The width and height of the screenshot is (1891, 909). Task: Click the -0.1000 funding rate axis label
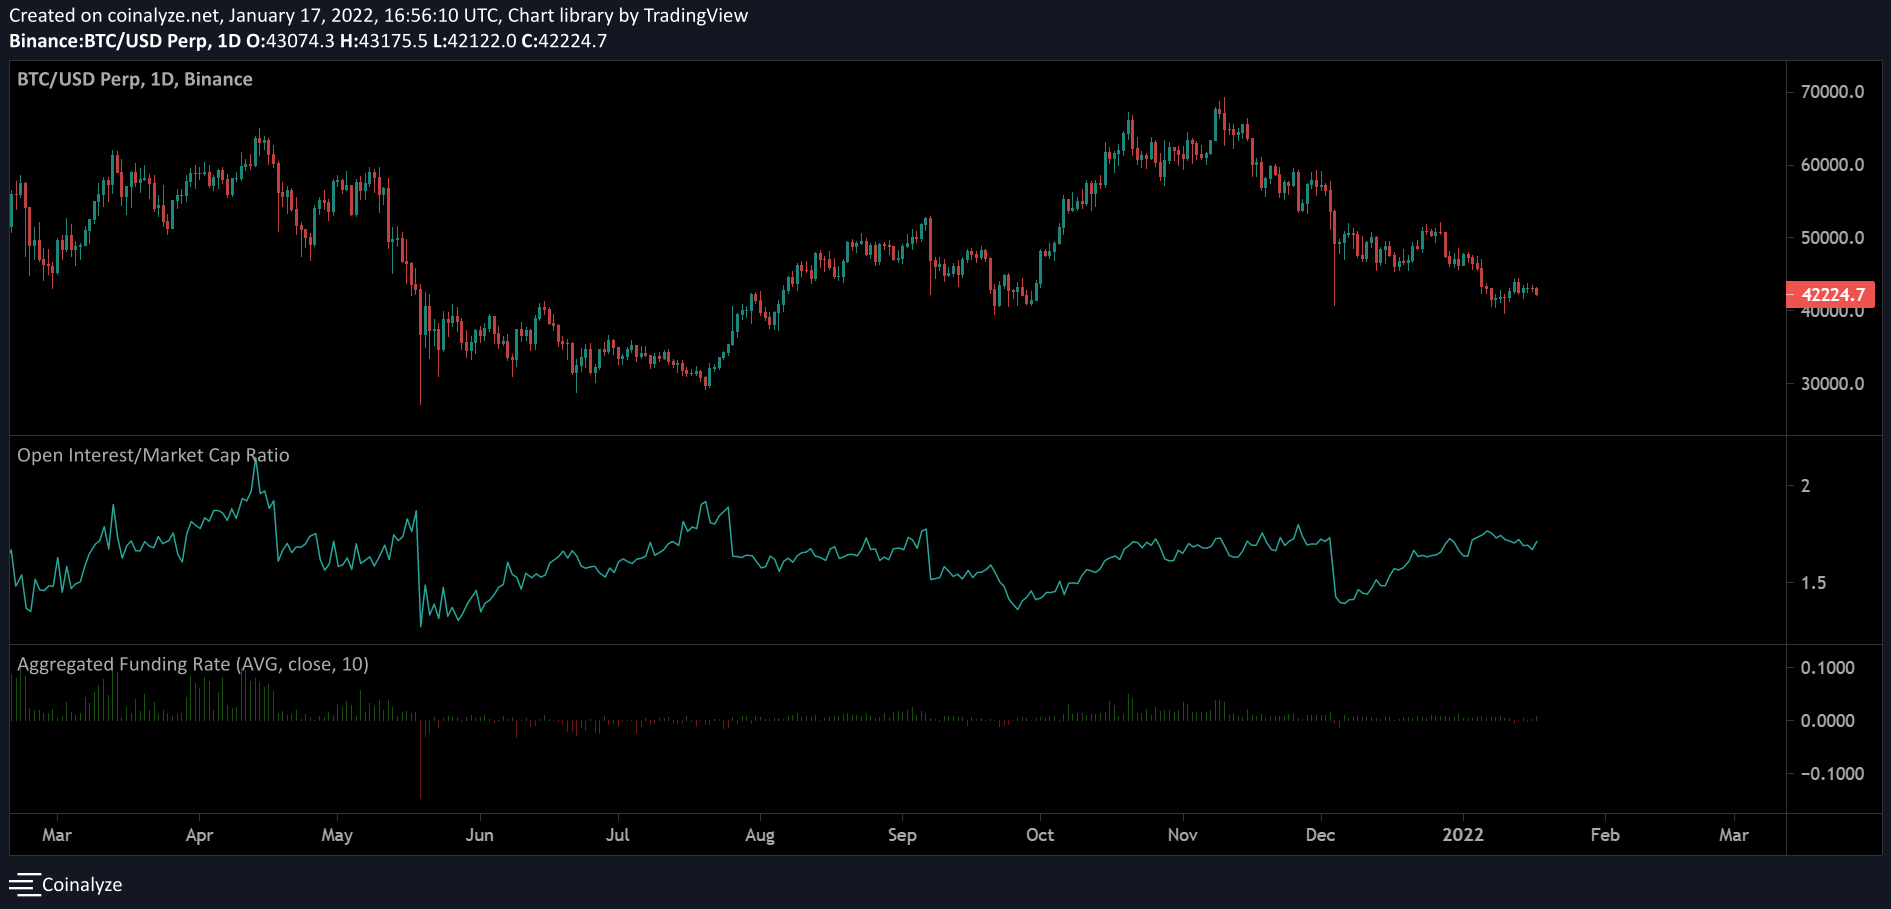[1831, 774]
